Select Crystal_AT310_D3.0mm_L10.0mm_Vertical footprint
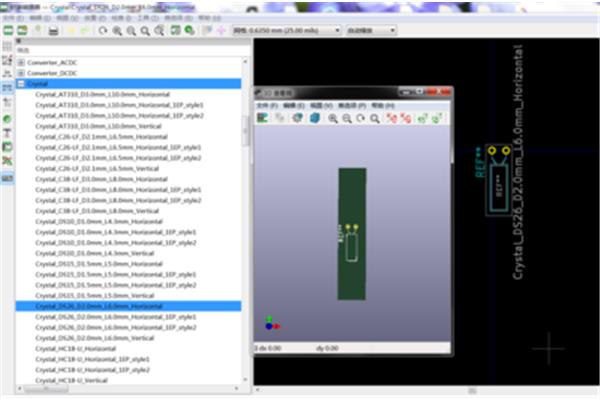Viewport: 600px width, 400px height. click(x=98, y=126)
